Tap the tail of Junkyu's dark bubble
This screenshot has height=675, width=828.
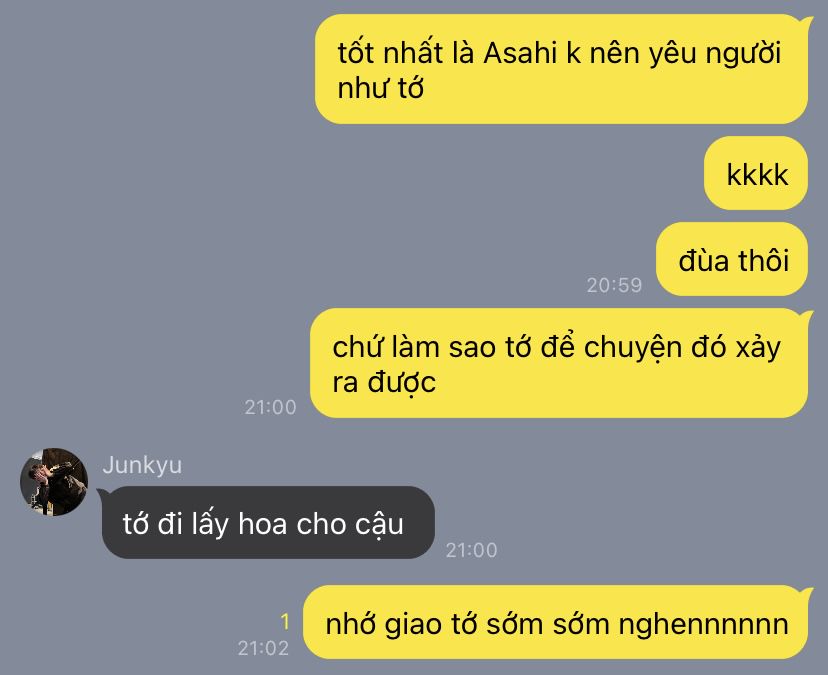(102, 493)
